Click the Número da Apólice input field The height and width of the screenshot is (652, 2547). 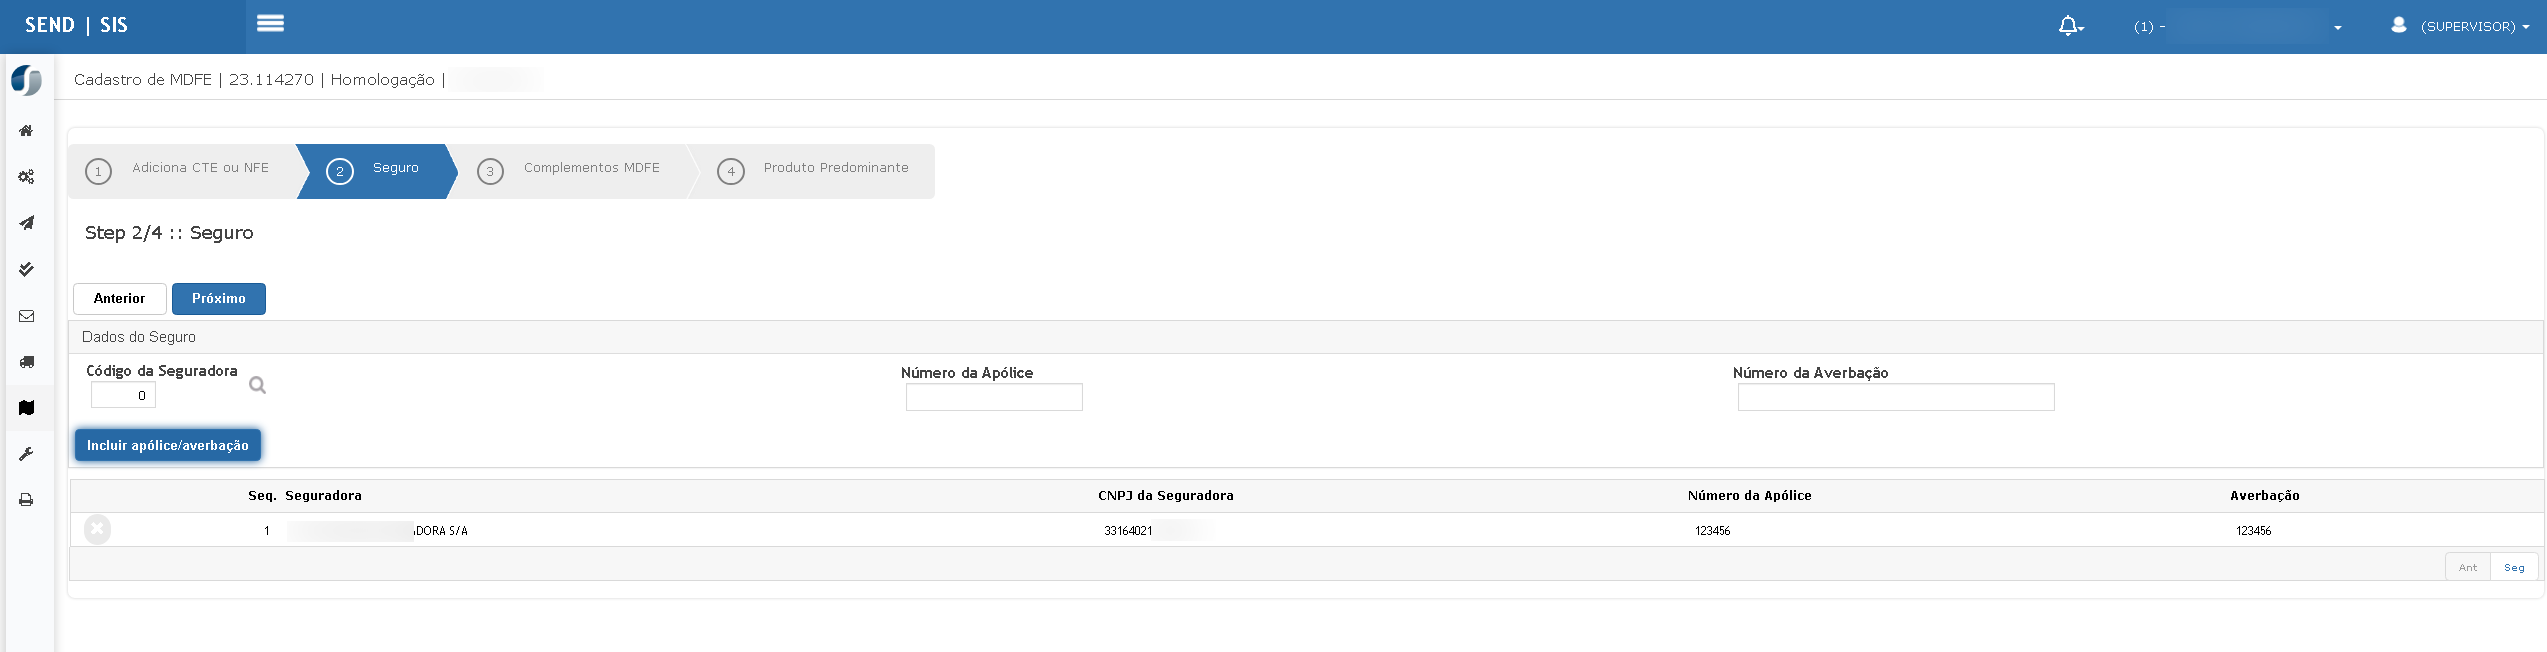994,397
